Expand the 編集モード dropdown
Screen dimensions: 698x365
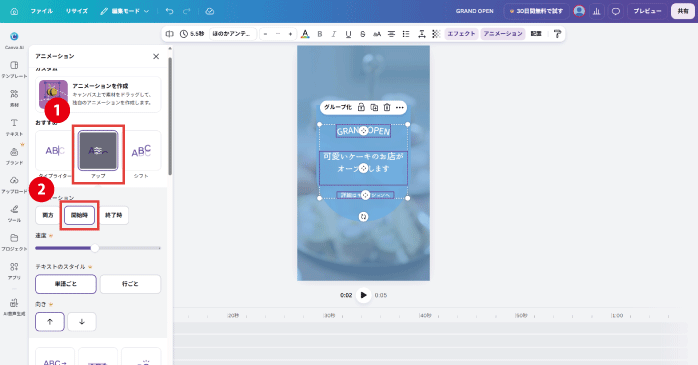(125, 11)
